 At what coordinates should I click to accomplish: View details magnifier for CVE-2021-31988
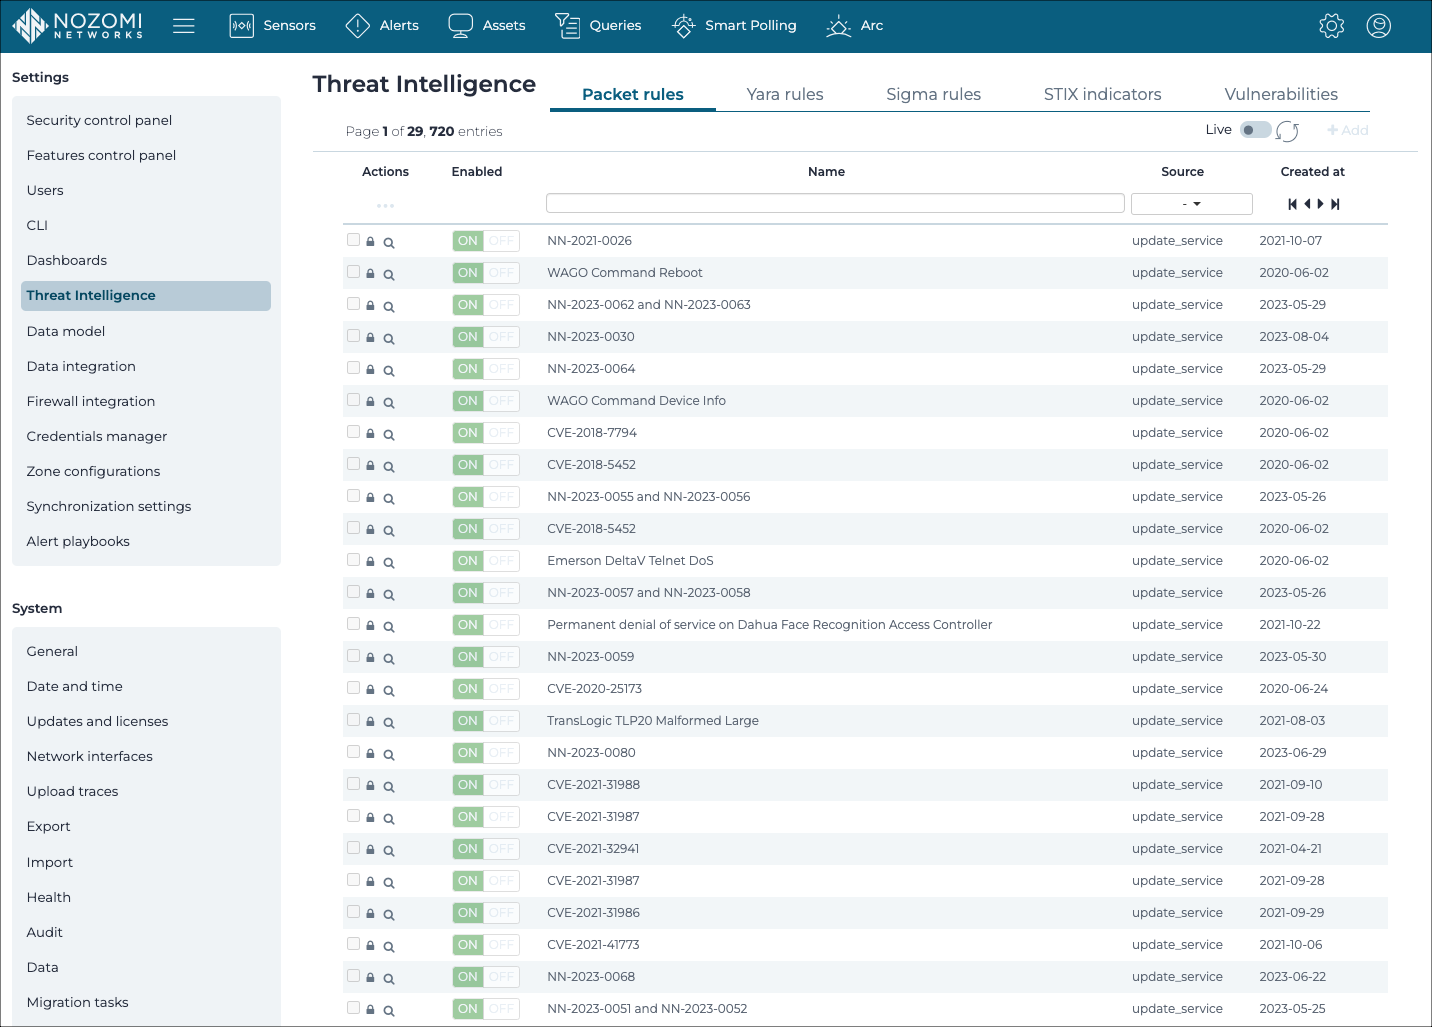point(389,787)
